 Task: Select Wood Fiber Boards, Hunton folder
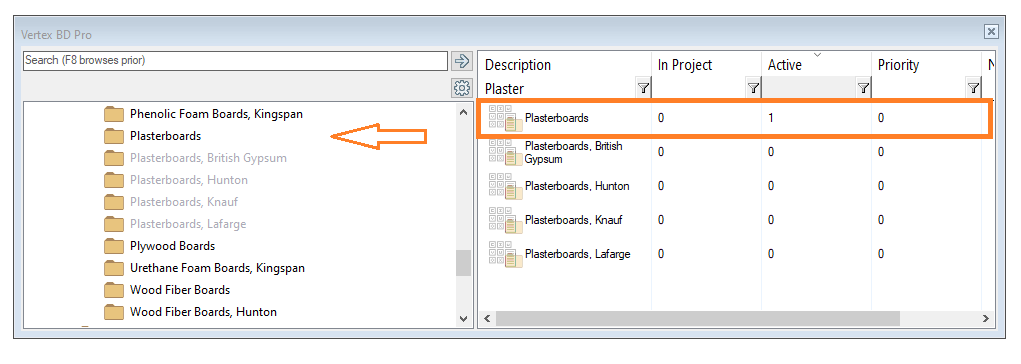[x=203, y=312]
